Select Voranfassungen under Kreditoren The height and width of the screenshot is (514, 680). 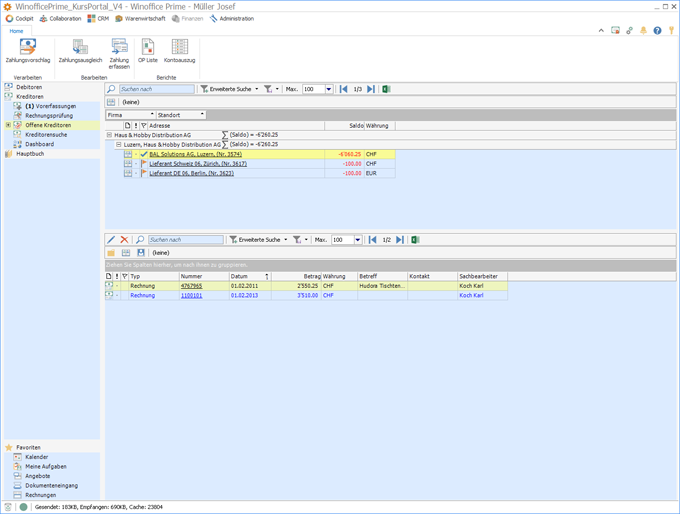(50, 106)
